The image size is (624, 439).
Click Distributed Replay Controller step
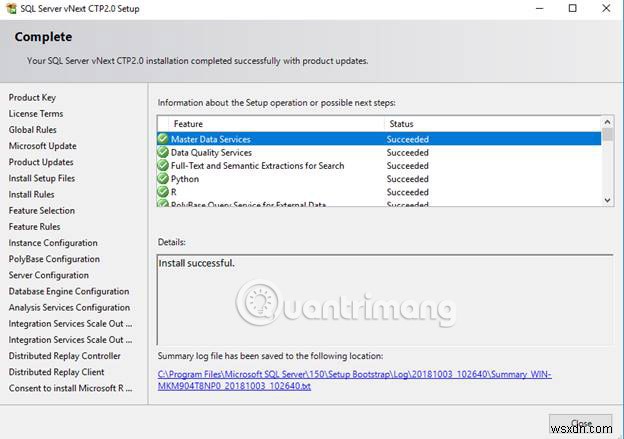64,356
